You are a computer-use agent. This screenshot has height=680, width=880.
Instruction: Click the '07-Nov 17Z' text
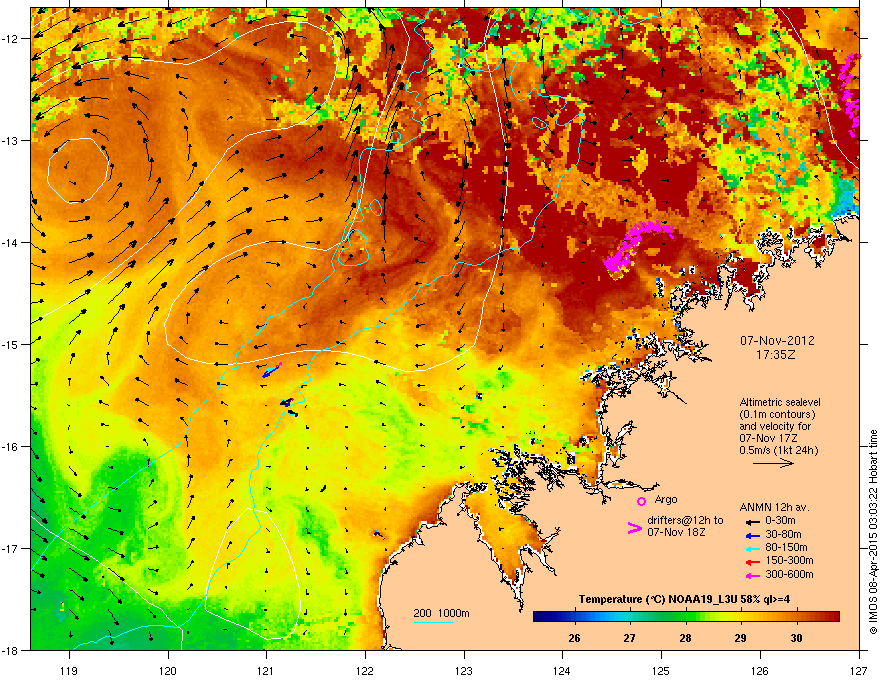(768, 438)
